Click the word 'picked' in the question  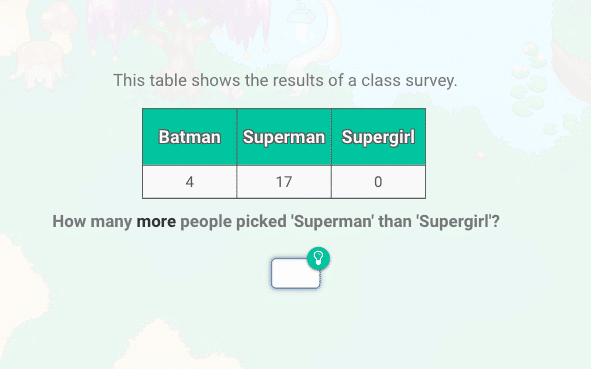click(261, 222)
